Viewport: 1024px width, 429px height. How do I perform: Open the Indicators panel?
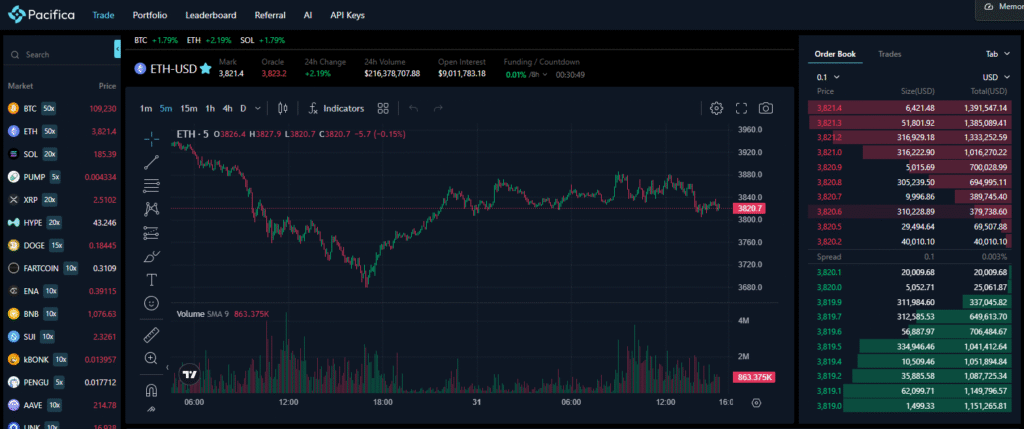click(x=336, y=108)
